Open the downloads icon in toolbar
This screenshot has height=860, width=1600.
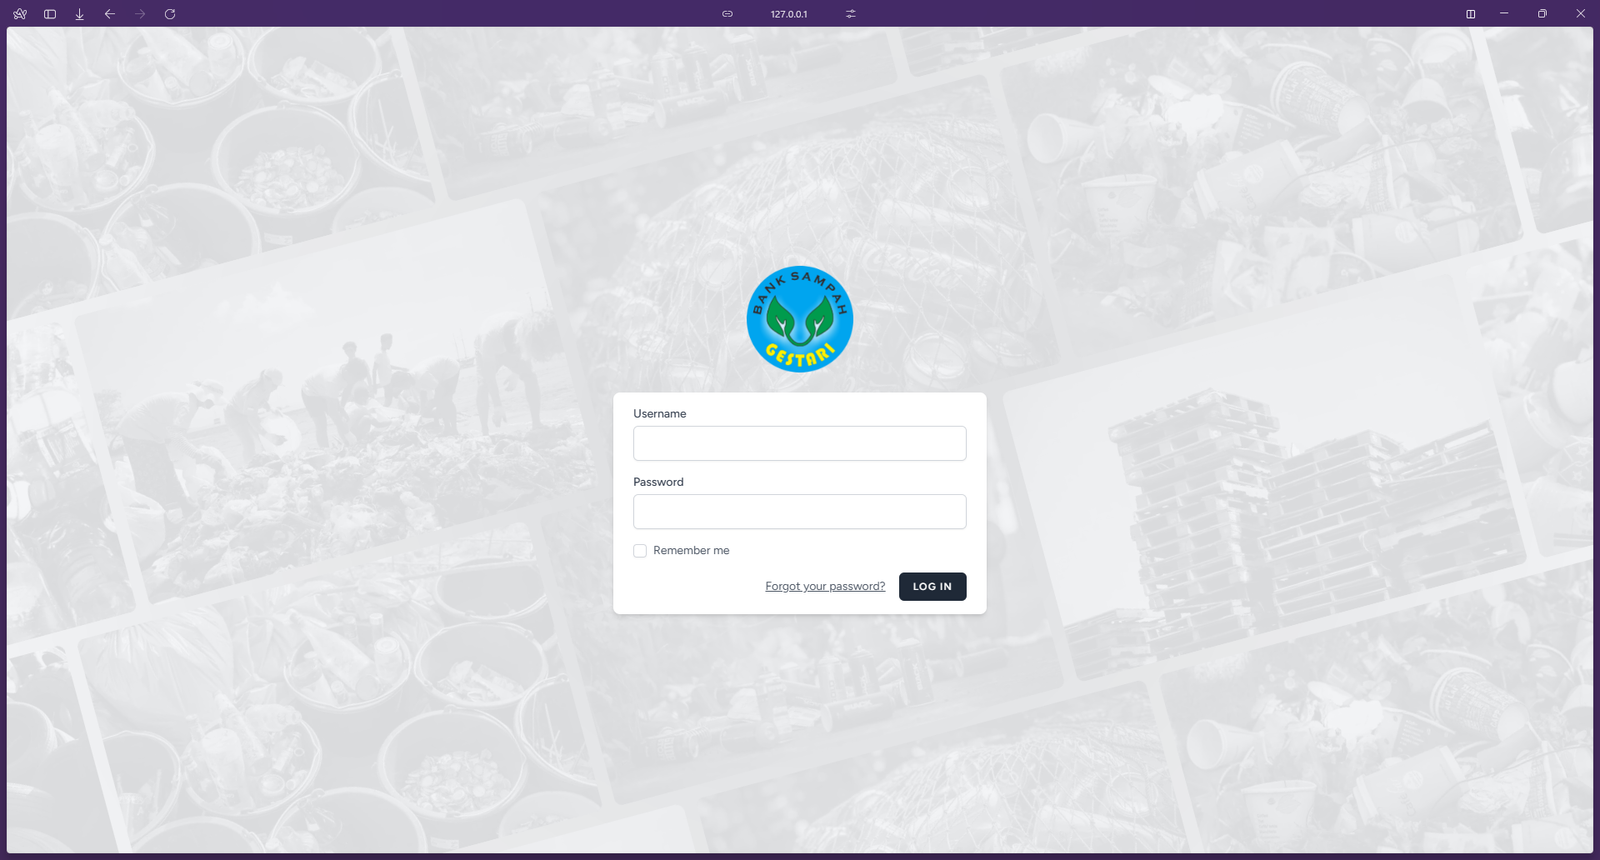pyautogui.click(x=80, y=14)
